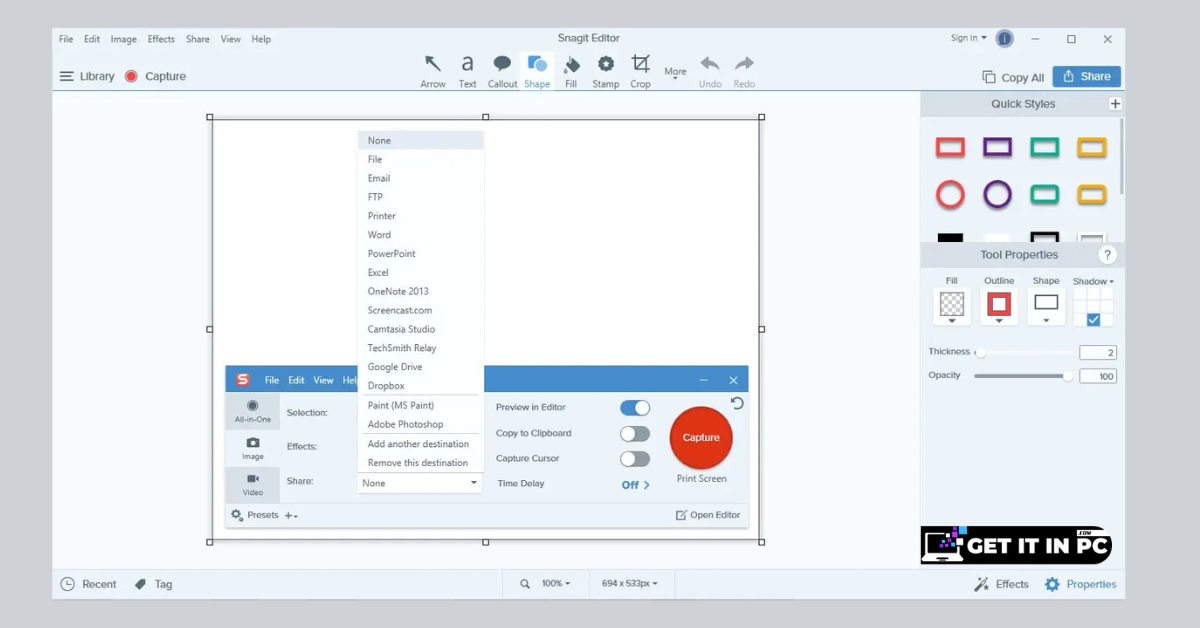Toggle Copy to Clipboard switch
This screenshot has width=1200, height=628.
635,434
